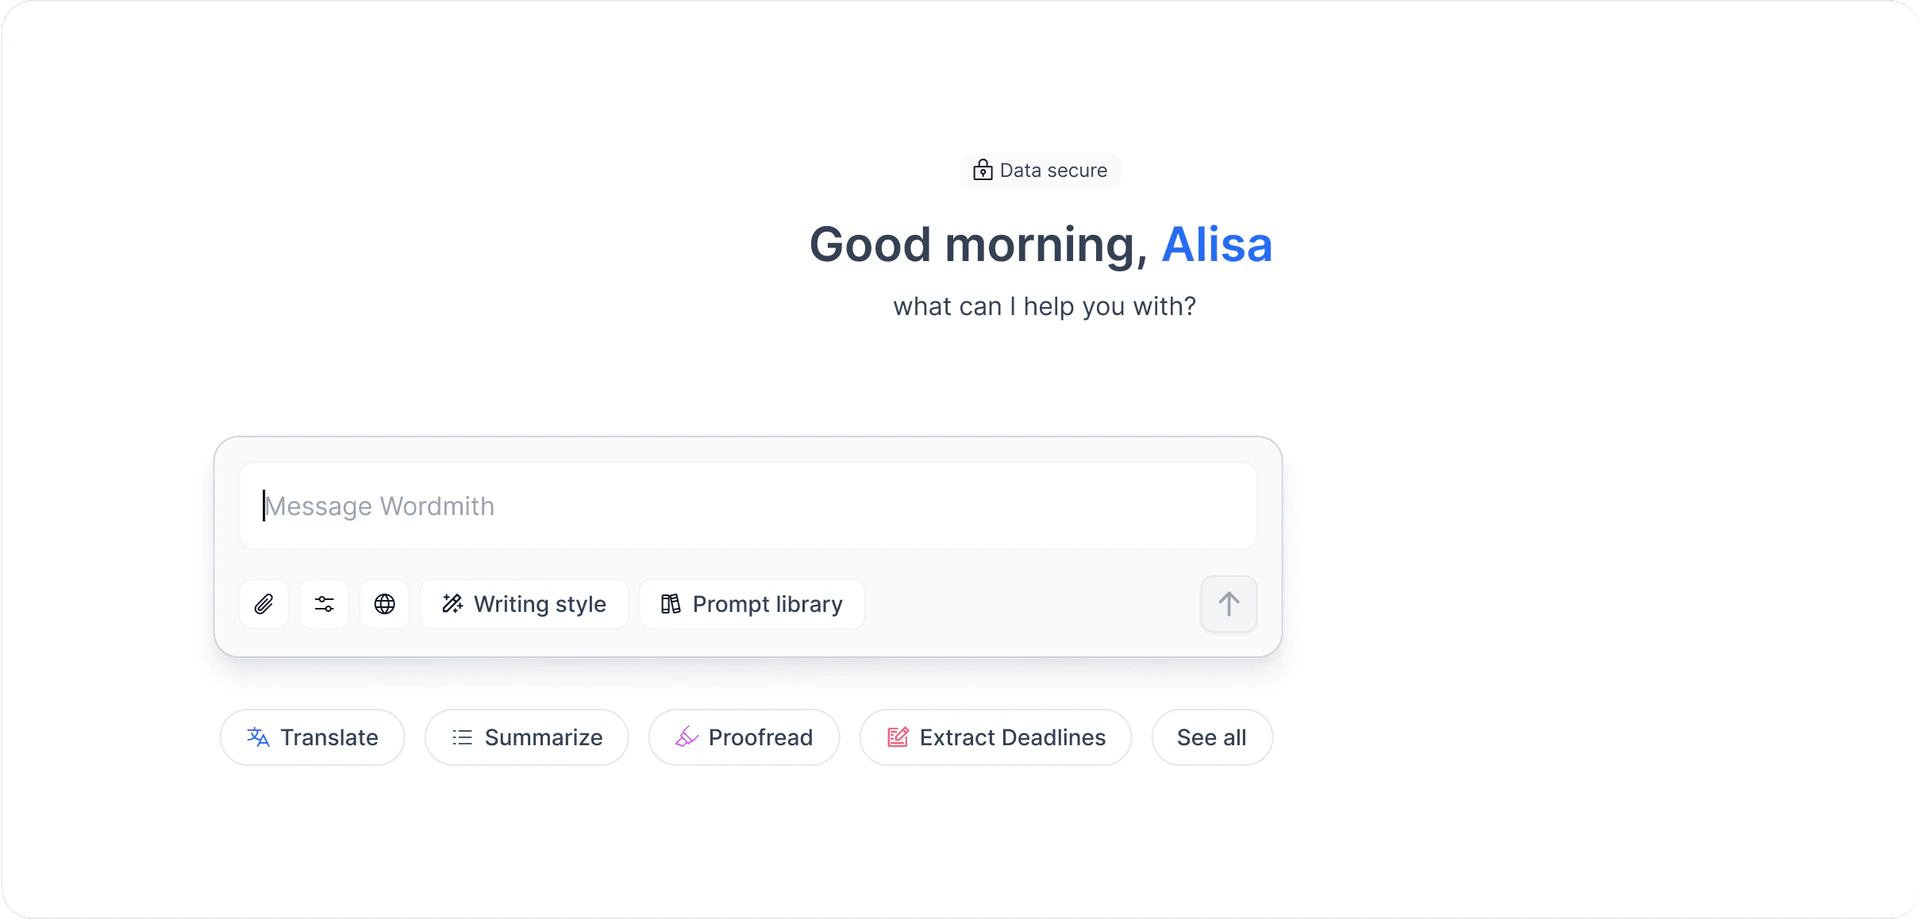
Task: Click the magic wand Writing style icon
Action: coord(453,604)
